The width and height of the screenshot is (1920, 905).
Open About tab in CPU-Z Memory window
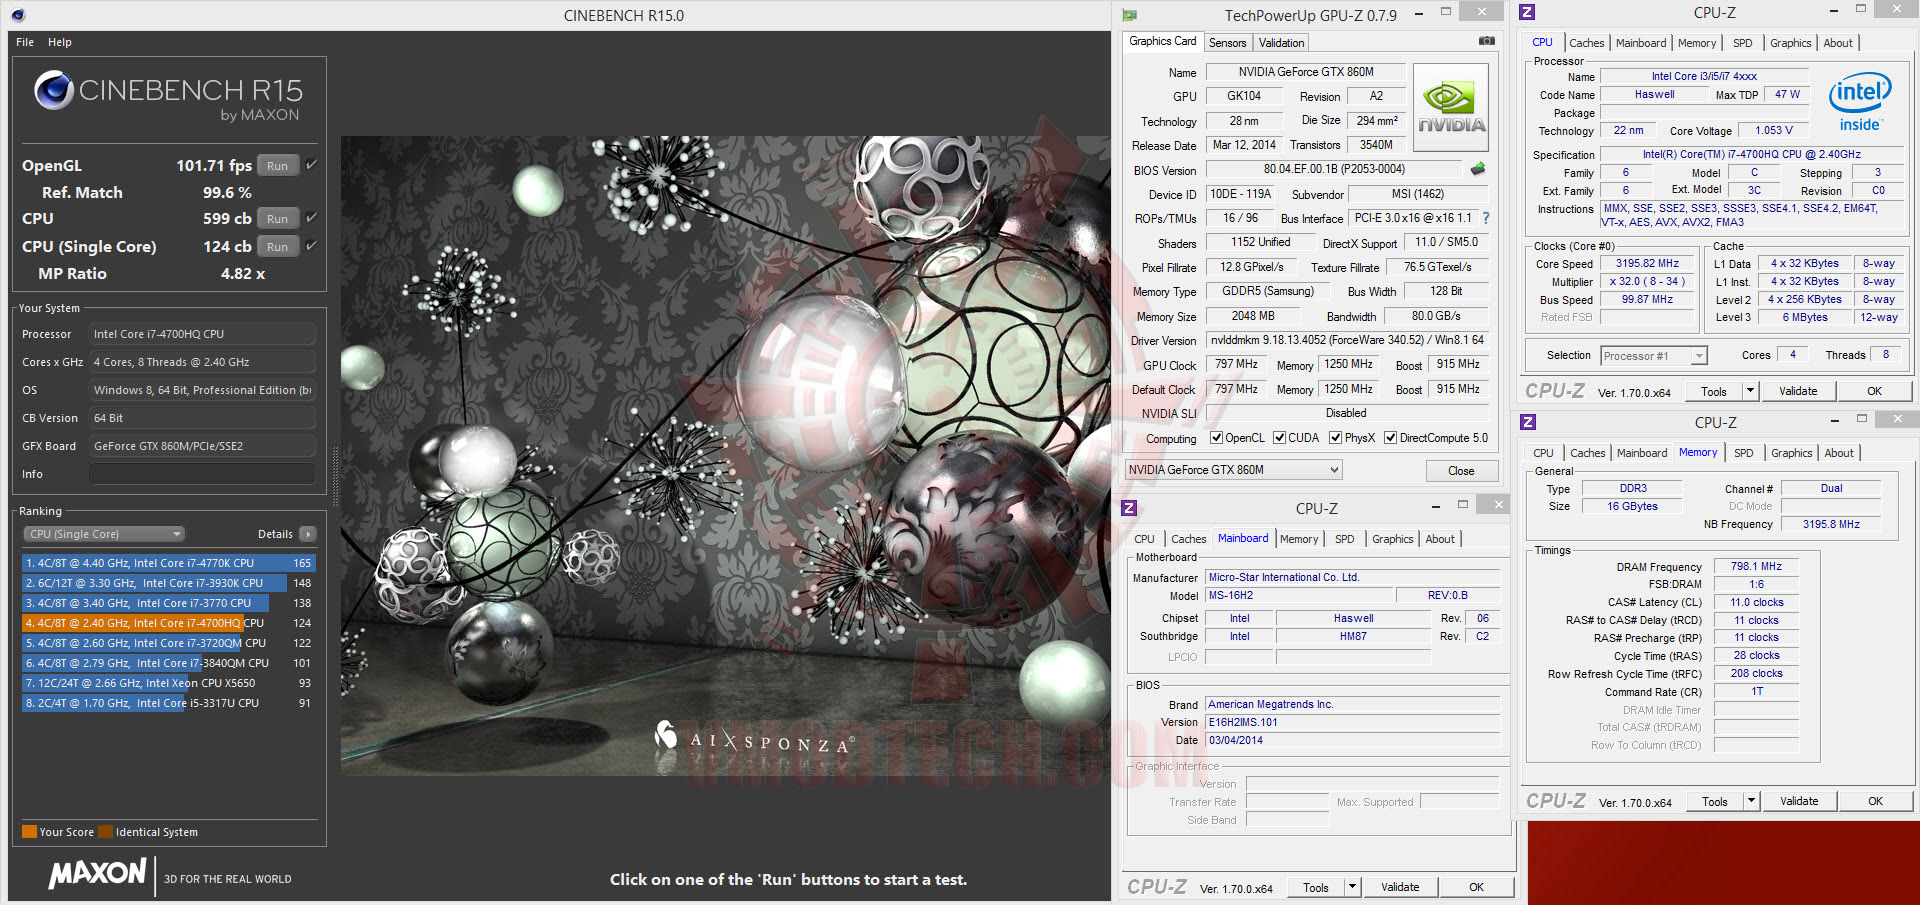tap(1839, 453)
